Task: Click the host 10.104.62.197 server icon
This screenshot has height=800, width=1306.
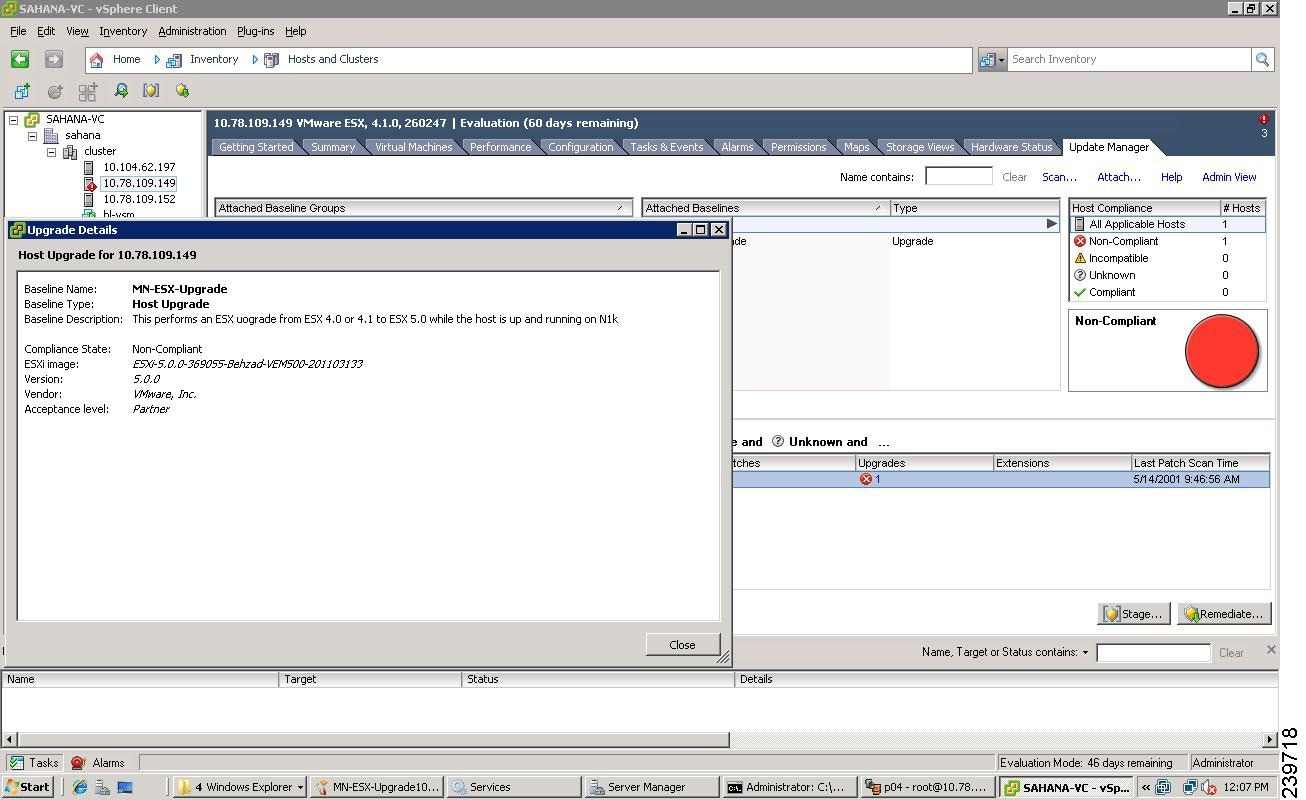Action: point(89,167)
